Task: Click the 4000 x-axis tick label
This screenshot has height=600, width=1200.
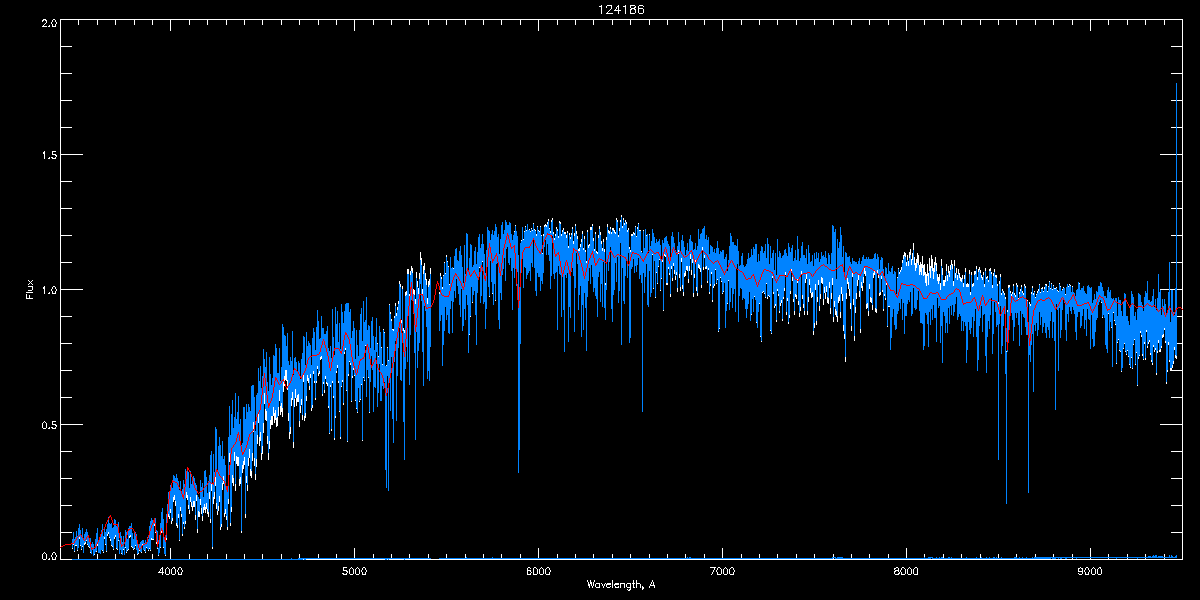Action: pyautogui.click(x=171, y=571)
